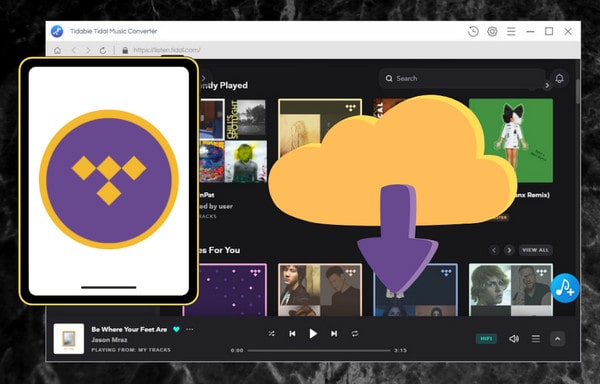Open the two men mix cover
This screenshot has width=600, height=384.
click(320, 290)
